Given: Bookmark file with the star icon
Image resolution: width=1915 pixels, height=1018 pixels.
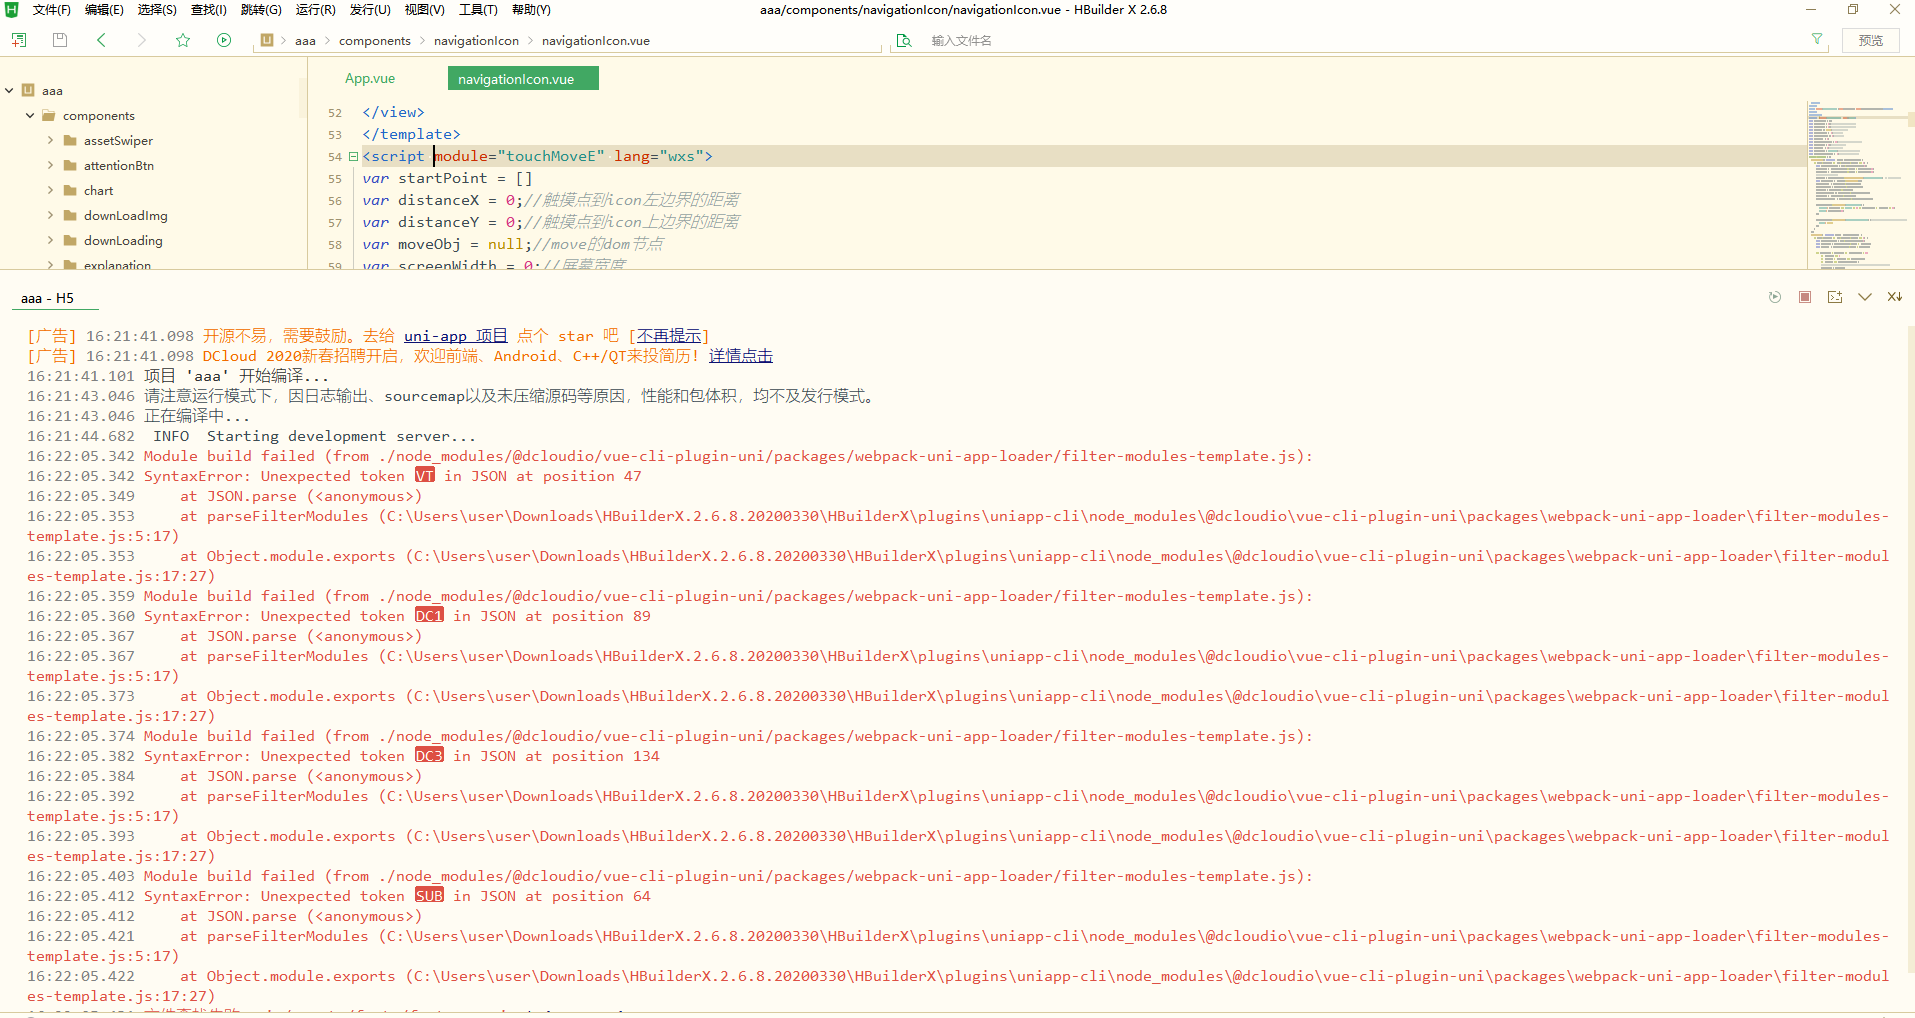Looking at the screenshot, I should [x=183, y=40].
